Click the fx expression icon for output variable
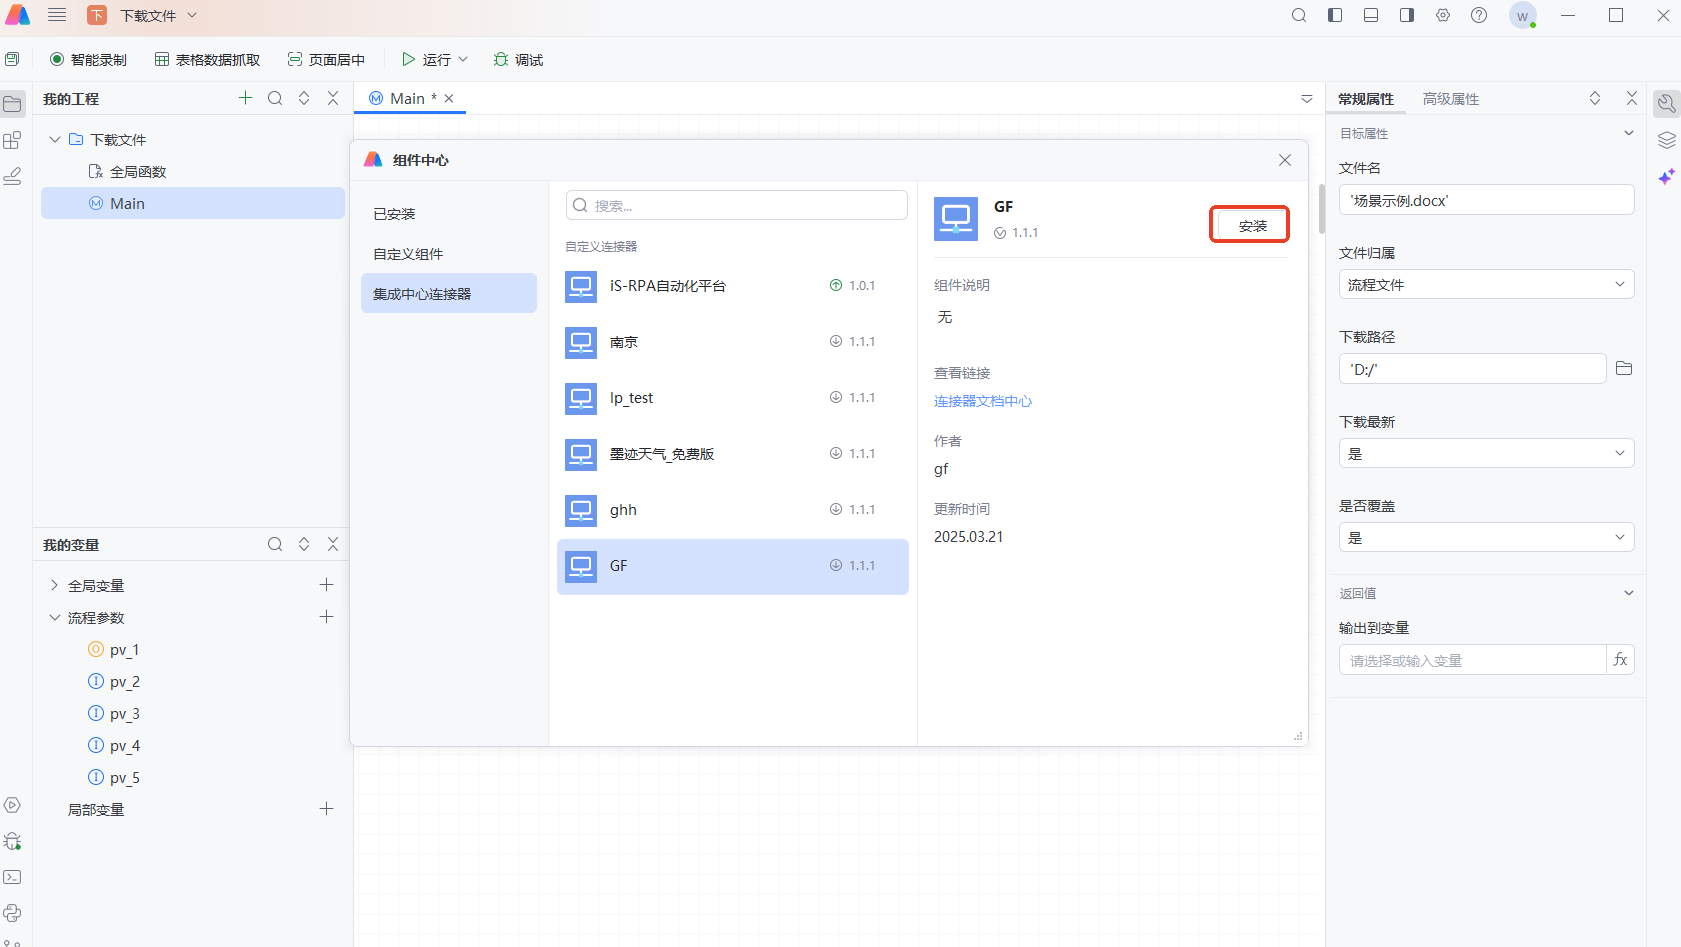 tap(1620, 660)
